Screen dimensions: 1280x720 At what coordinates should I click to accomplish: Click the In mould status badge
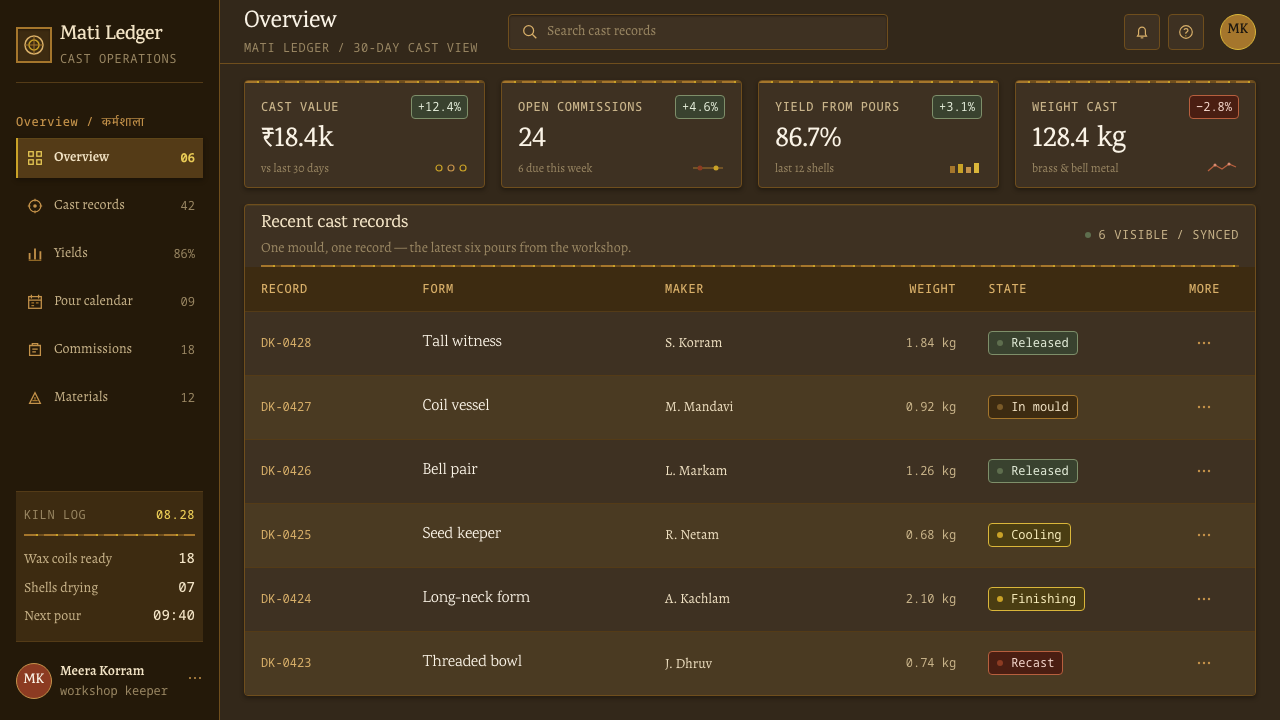[1033, 407]
